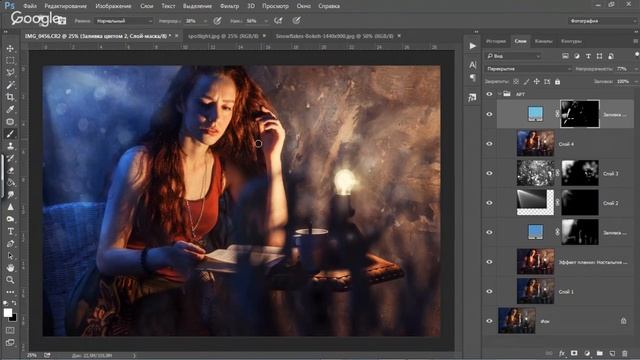The image size is (640, 360).
Task: Select the Hand tool
Action: [10, 268]
